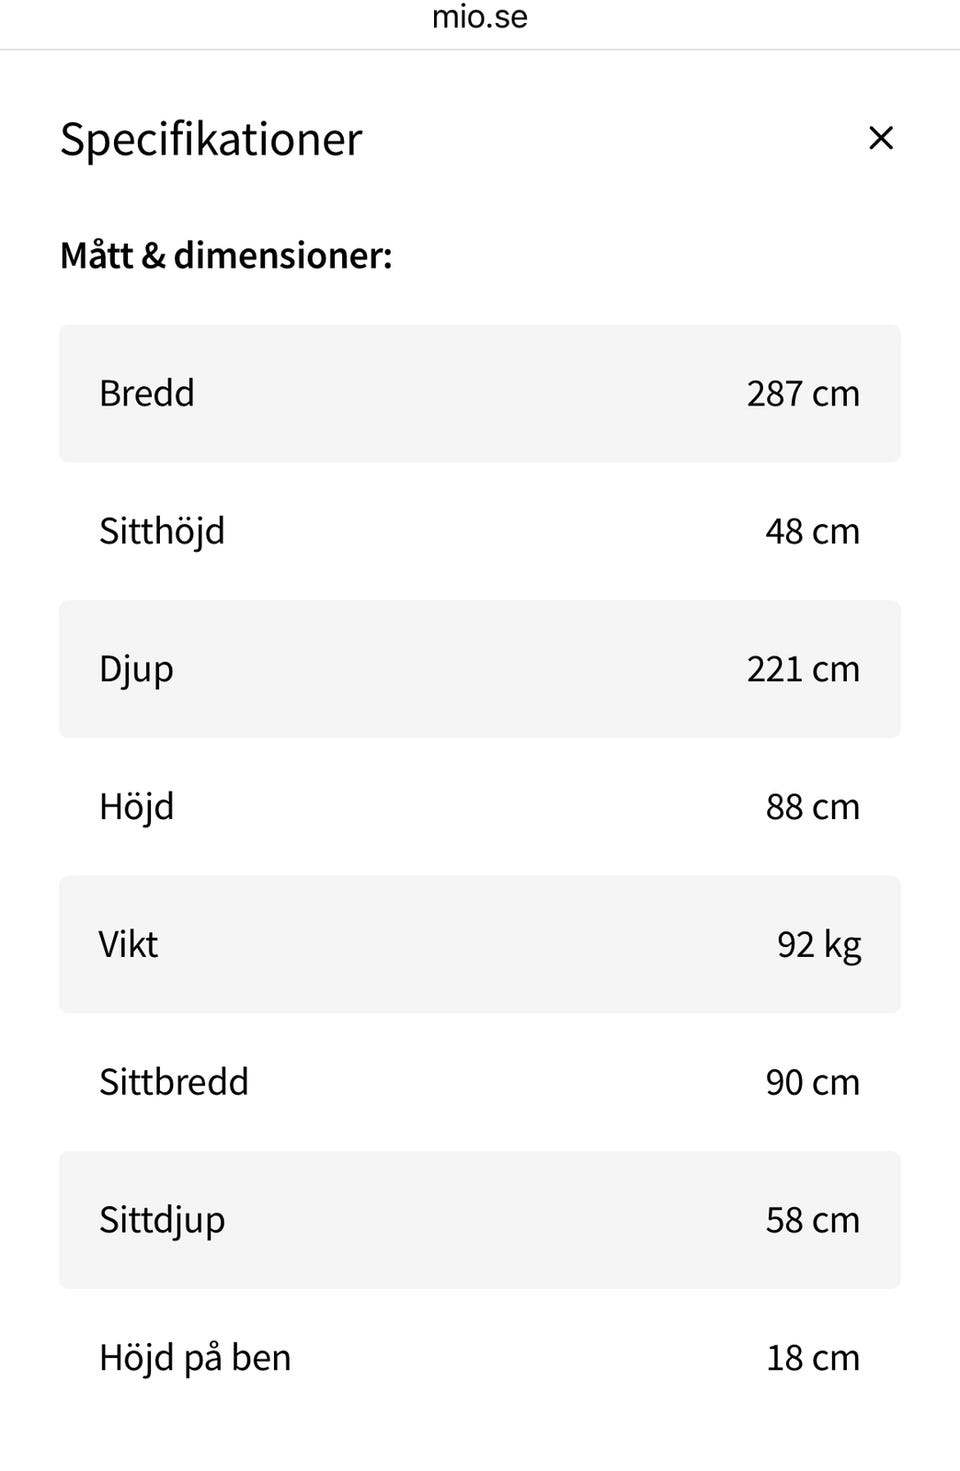The width and height of the screenshot is (960, 1471).
Task: Select the Vikt row label
Action: (128, 944)
